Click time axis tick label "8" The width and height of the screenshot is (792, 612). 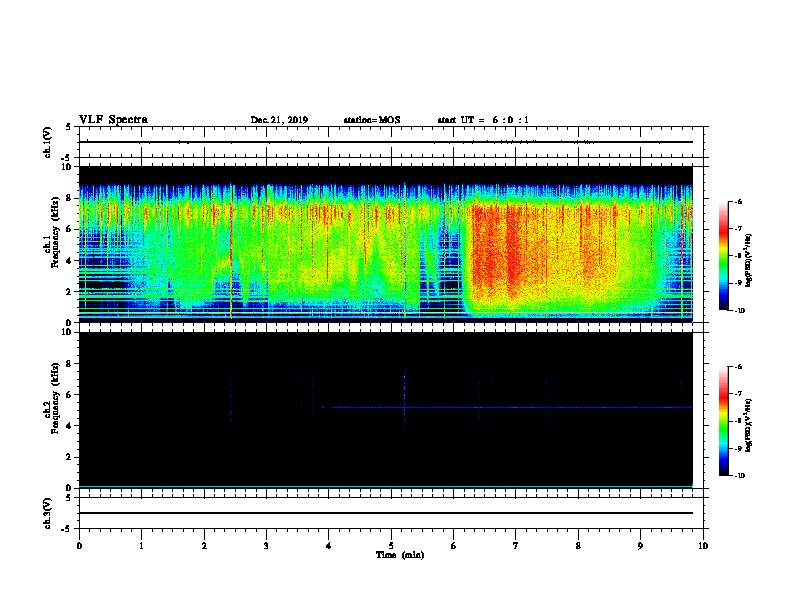tap(578, 546)
